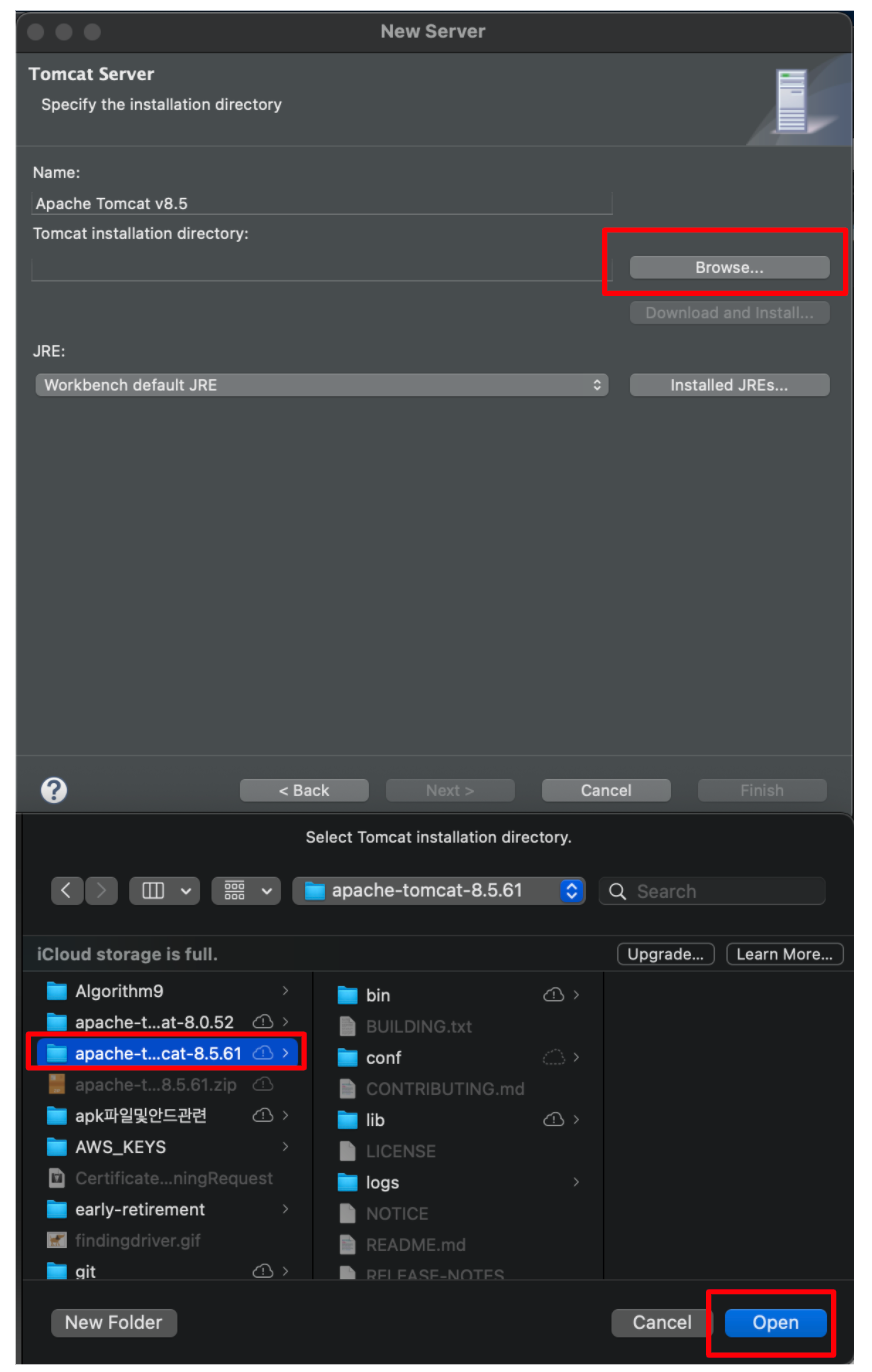
Task: Click iCloud icon beside apache-t...at-8.0.52
Action: pos(263,1022)
